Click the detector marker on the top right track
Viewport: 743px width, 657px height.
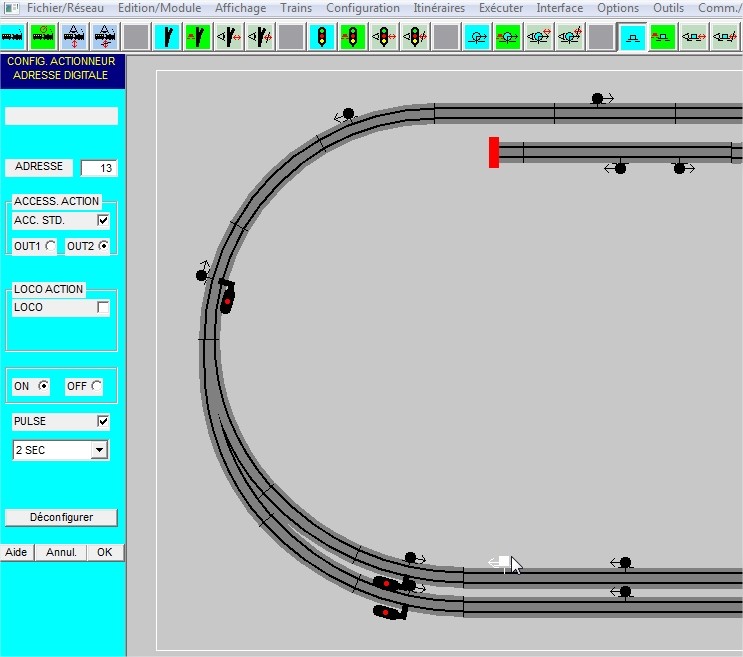602,99
